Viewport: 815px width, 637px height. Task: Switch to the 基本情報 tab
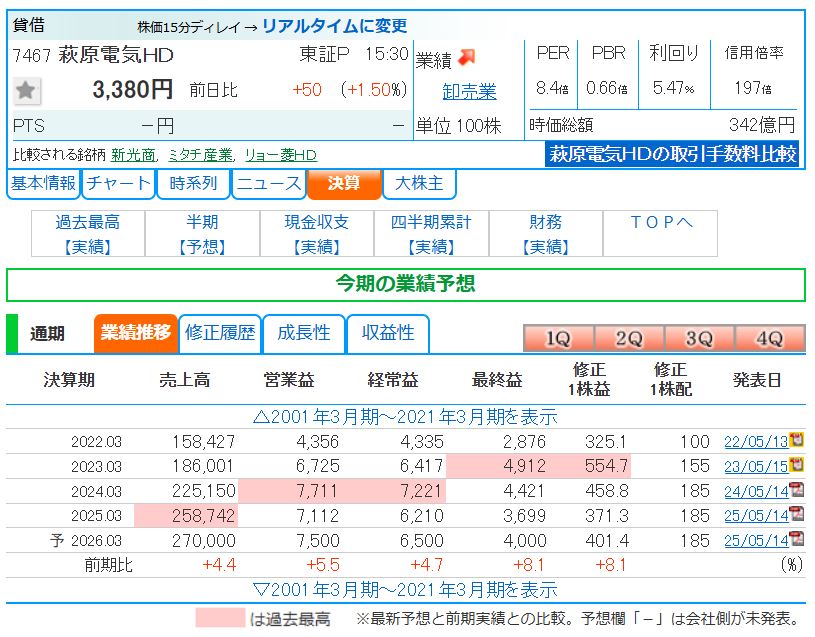click(43, 183)
